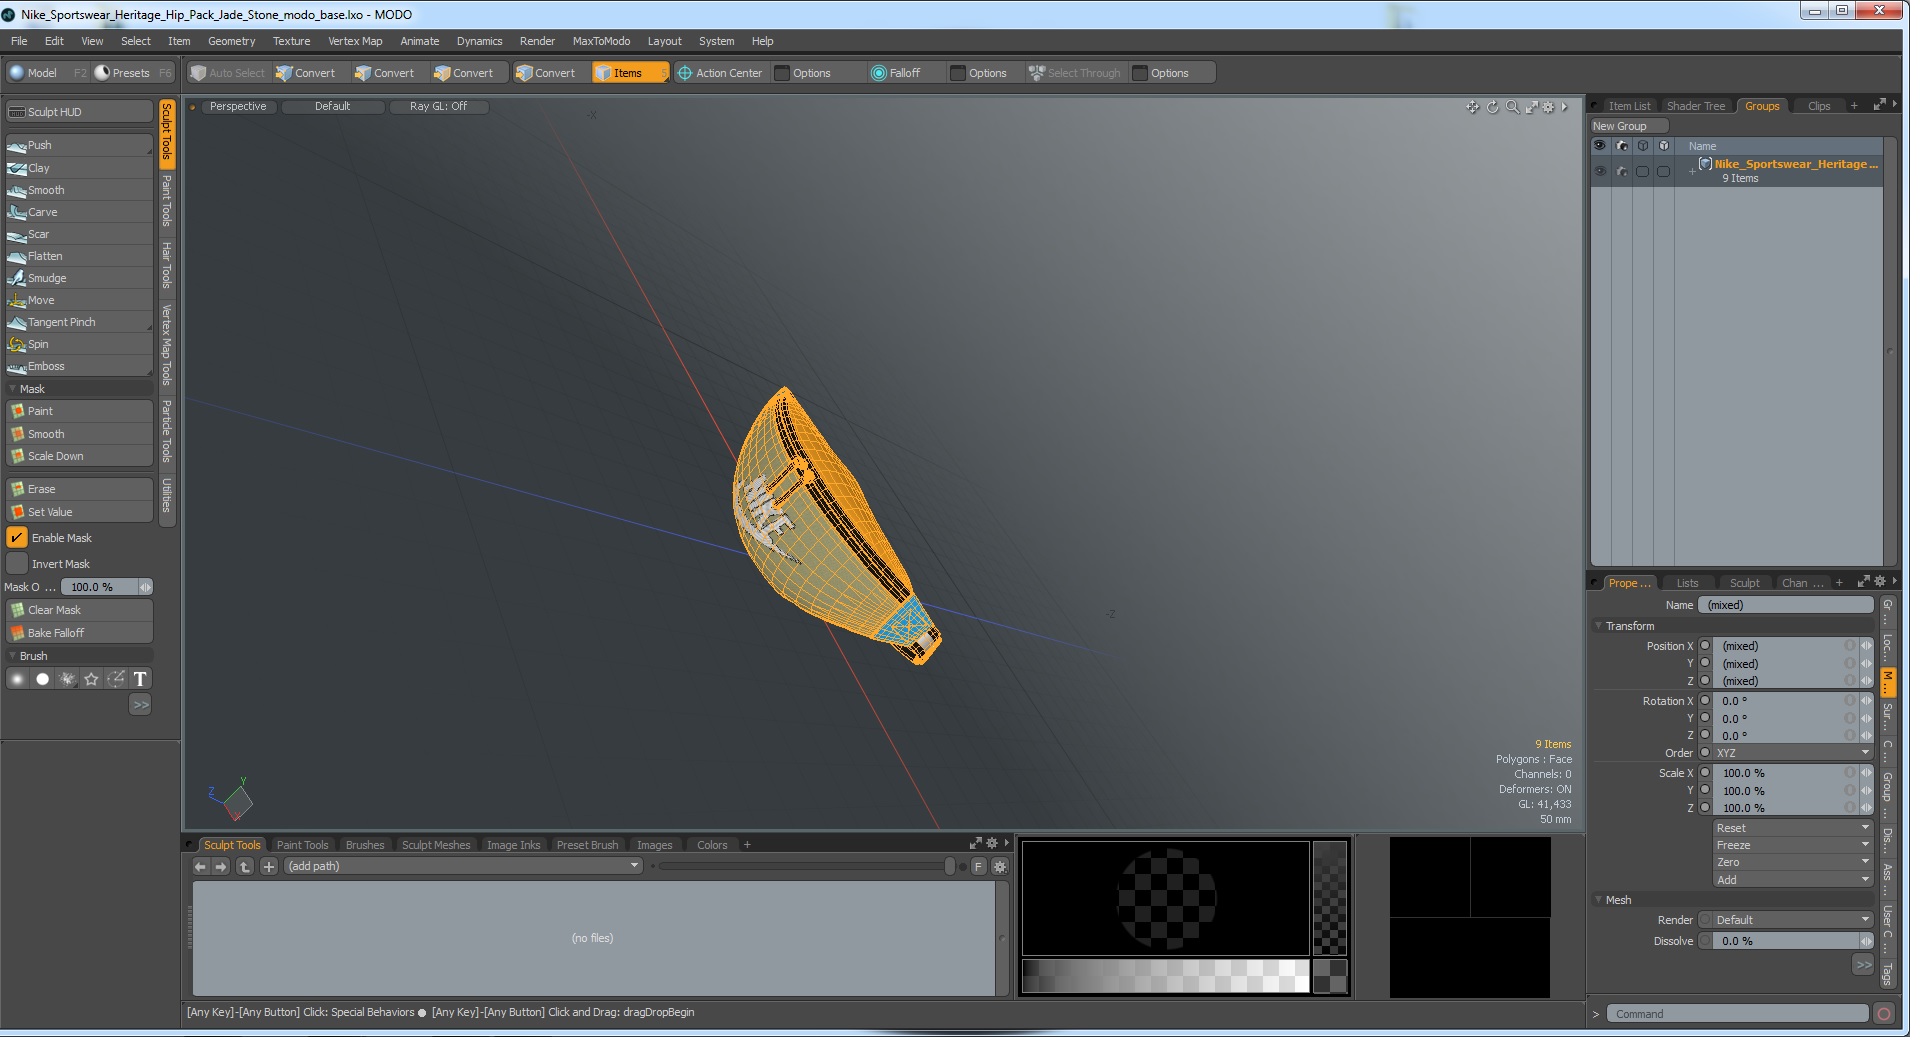1920x1040 pixels.
Task: Open the MaxToModo menu
Action: [x=601, y=42]
